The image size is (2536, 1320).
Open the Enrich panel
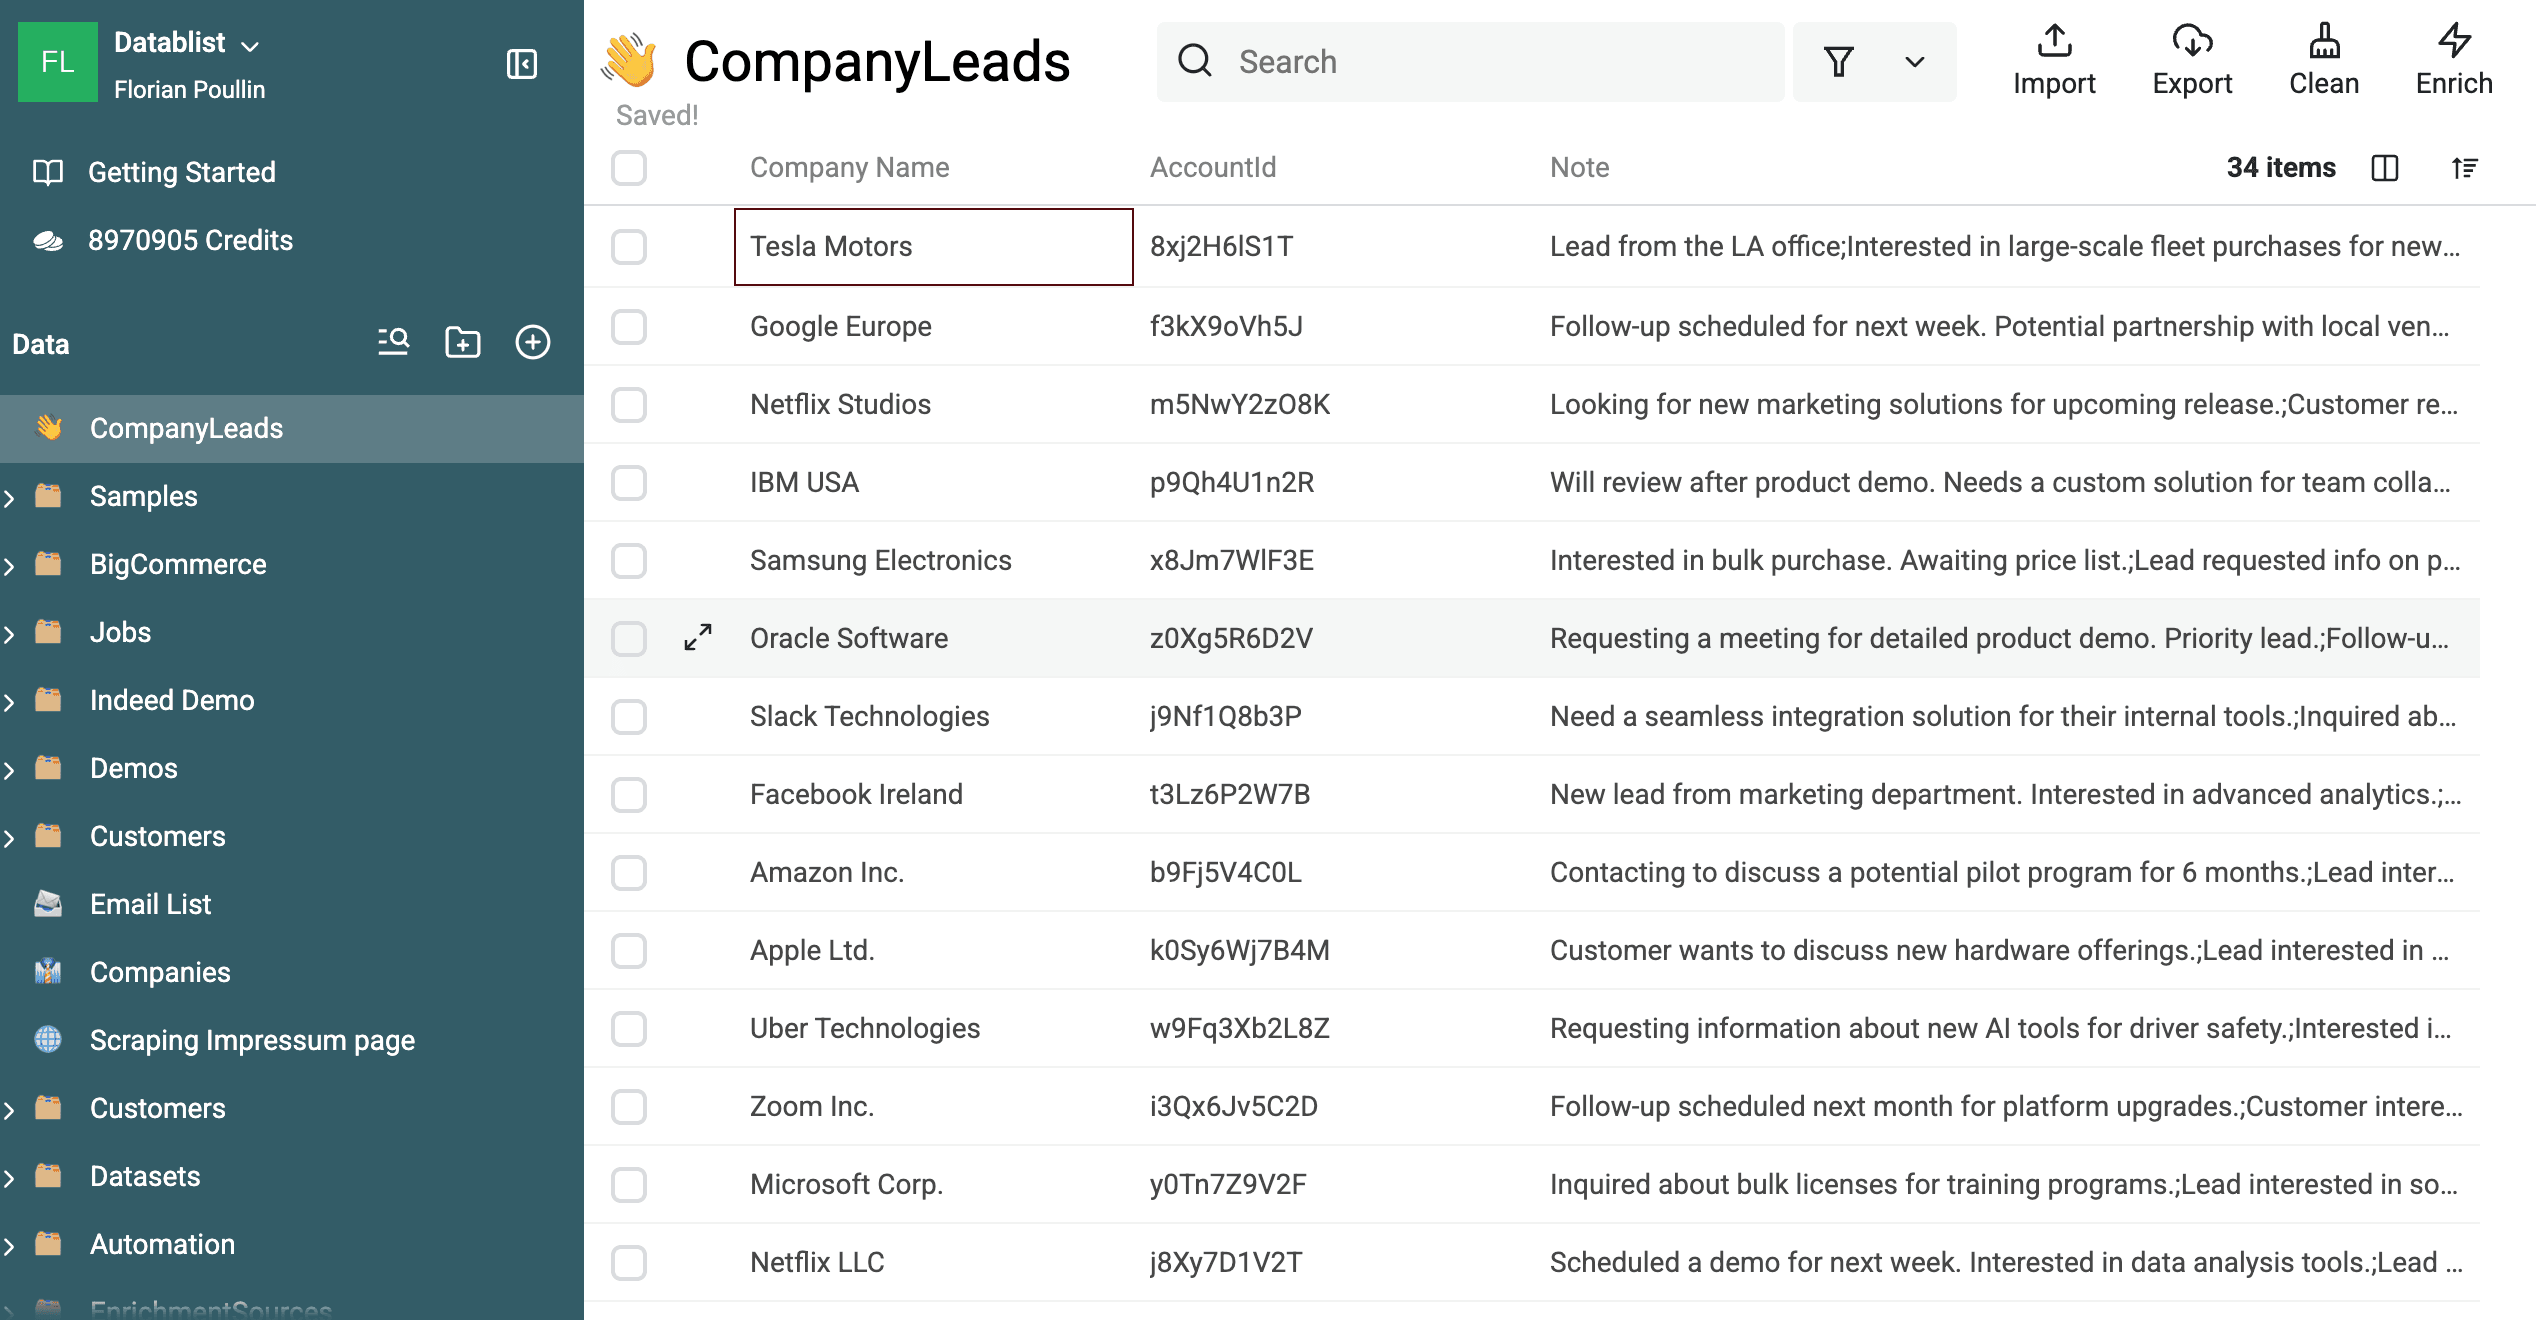[2453, 60]
